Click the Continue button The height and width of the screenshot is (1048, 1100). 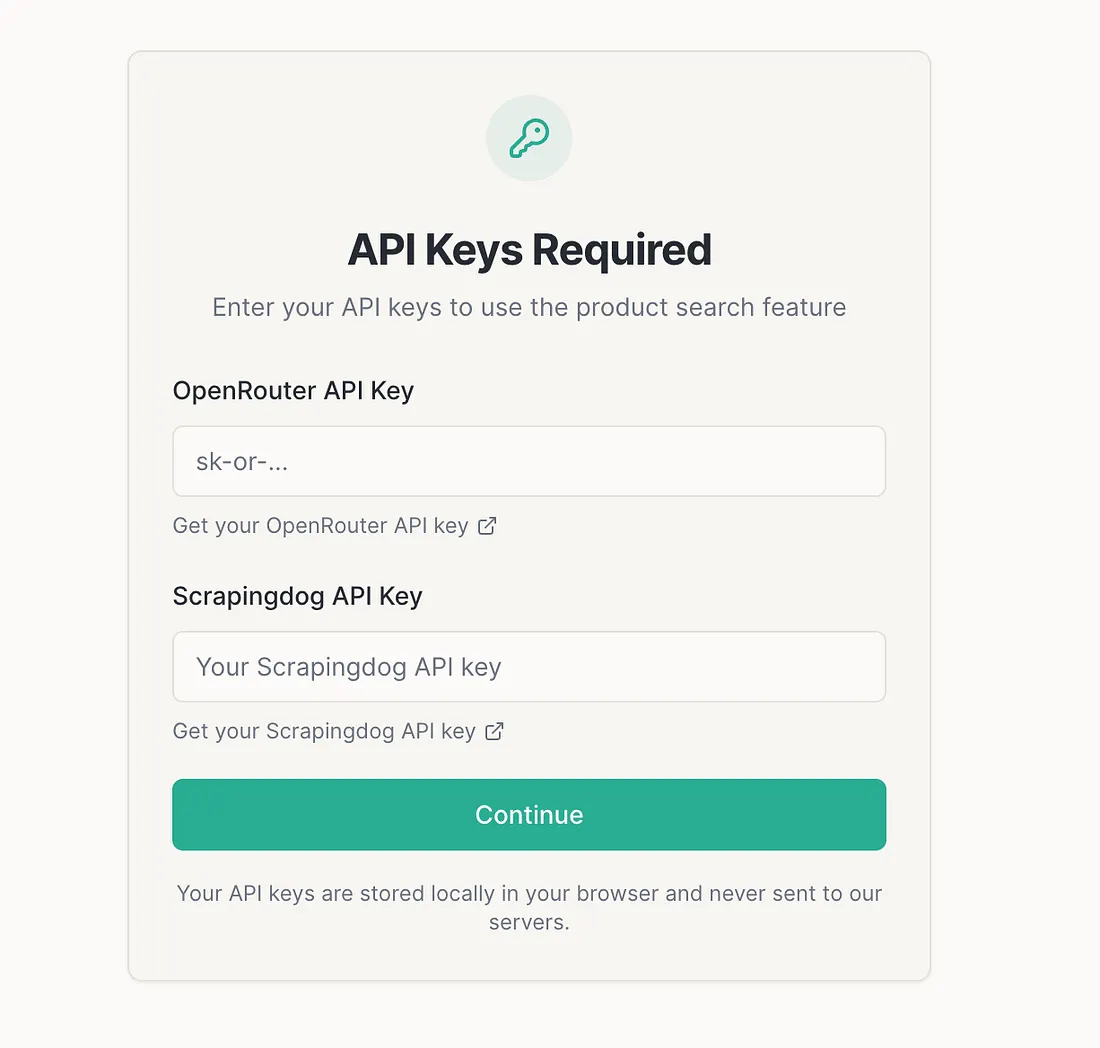(x=529, y=814)
